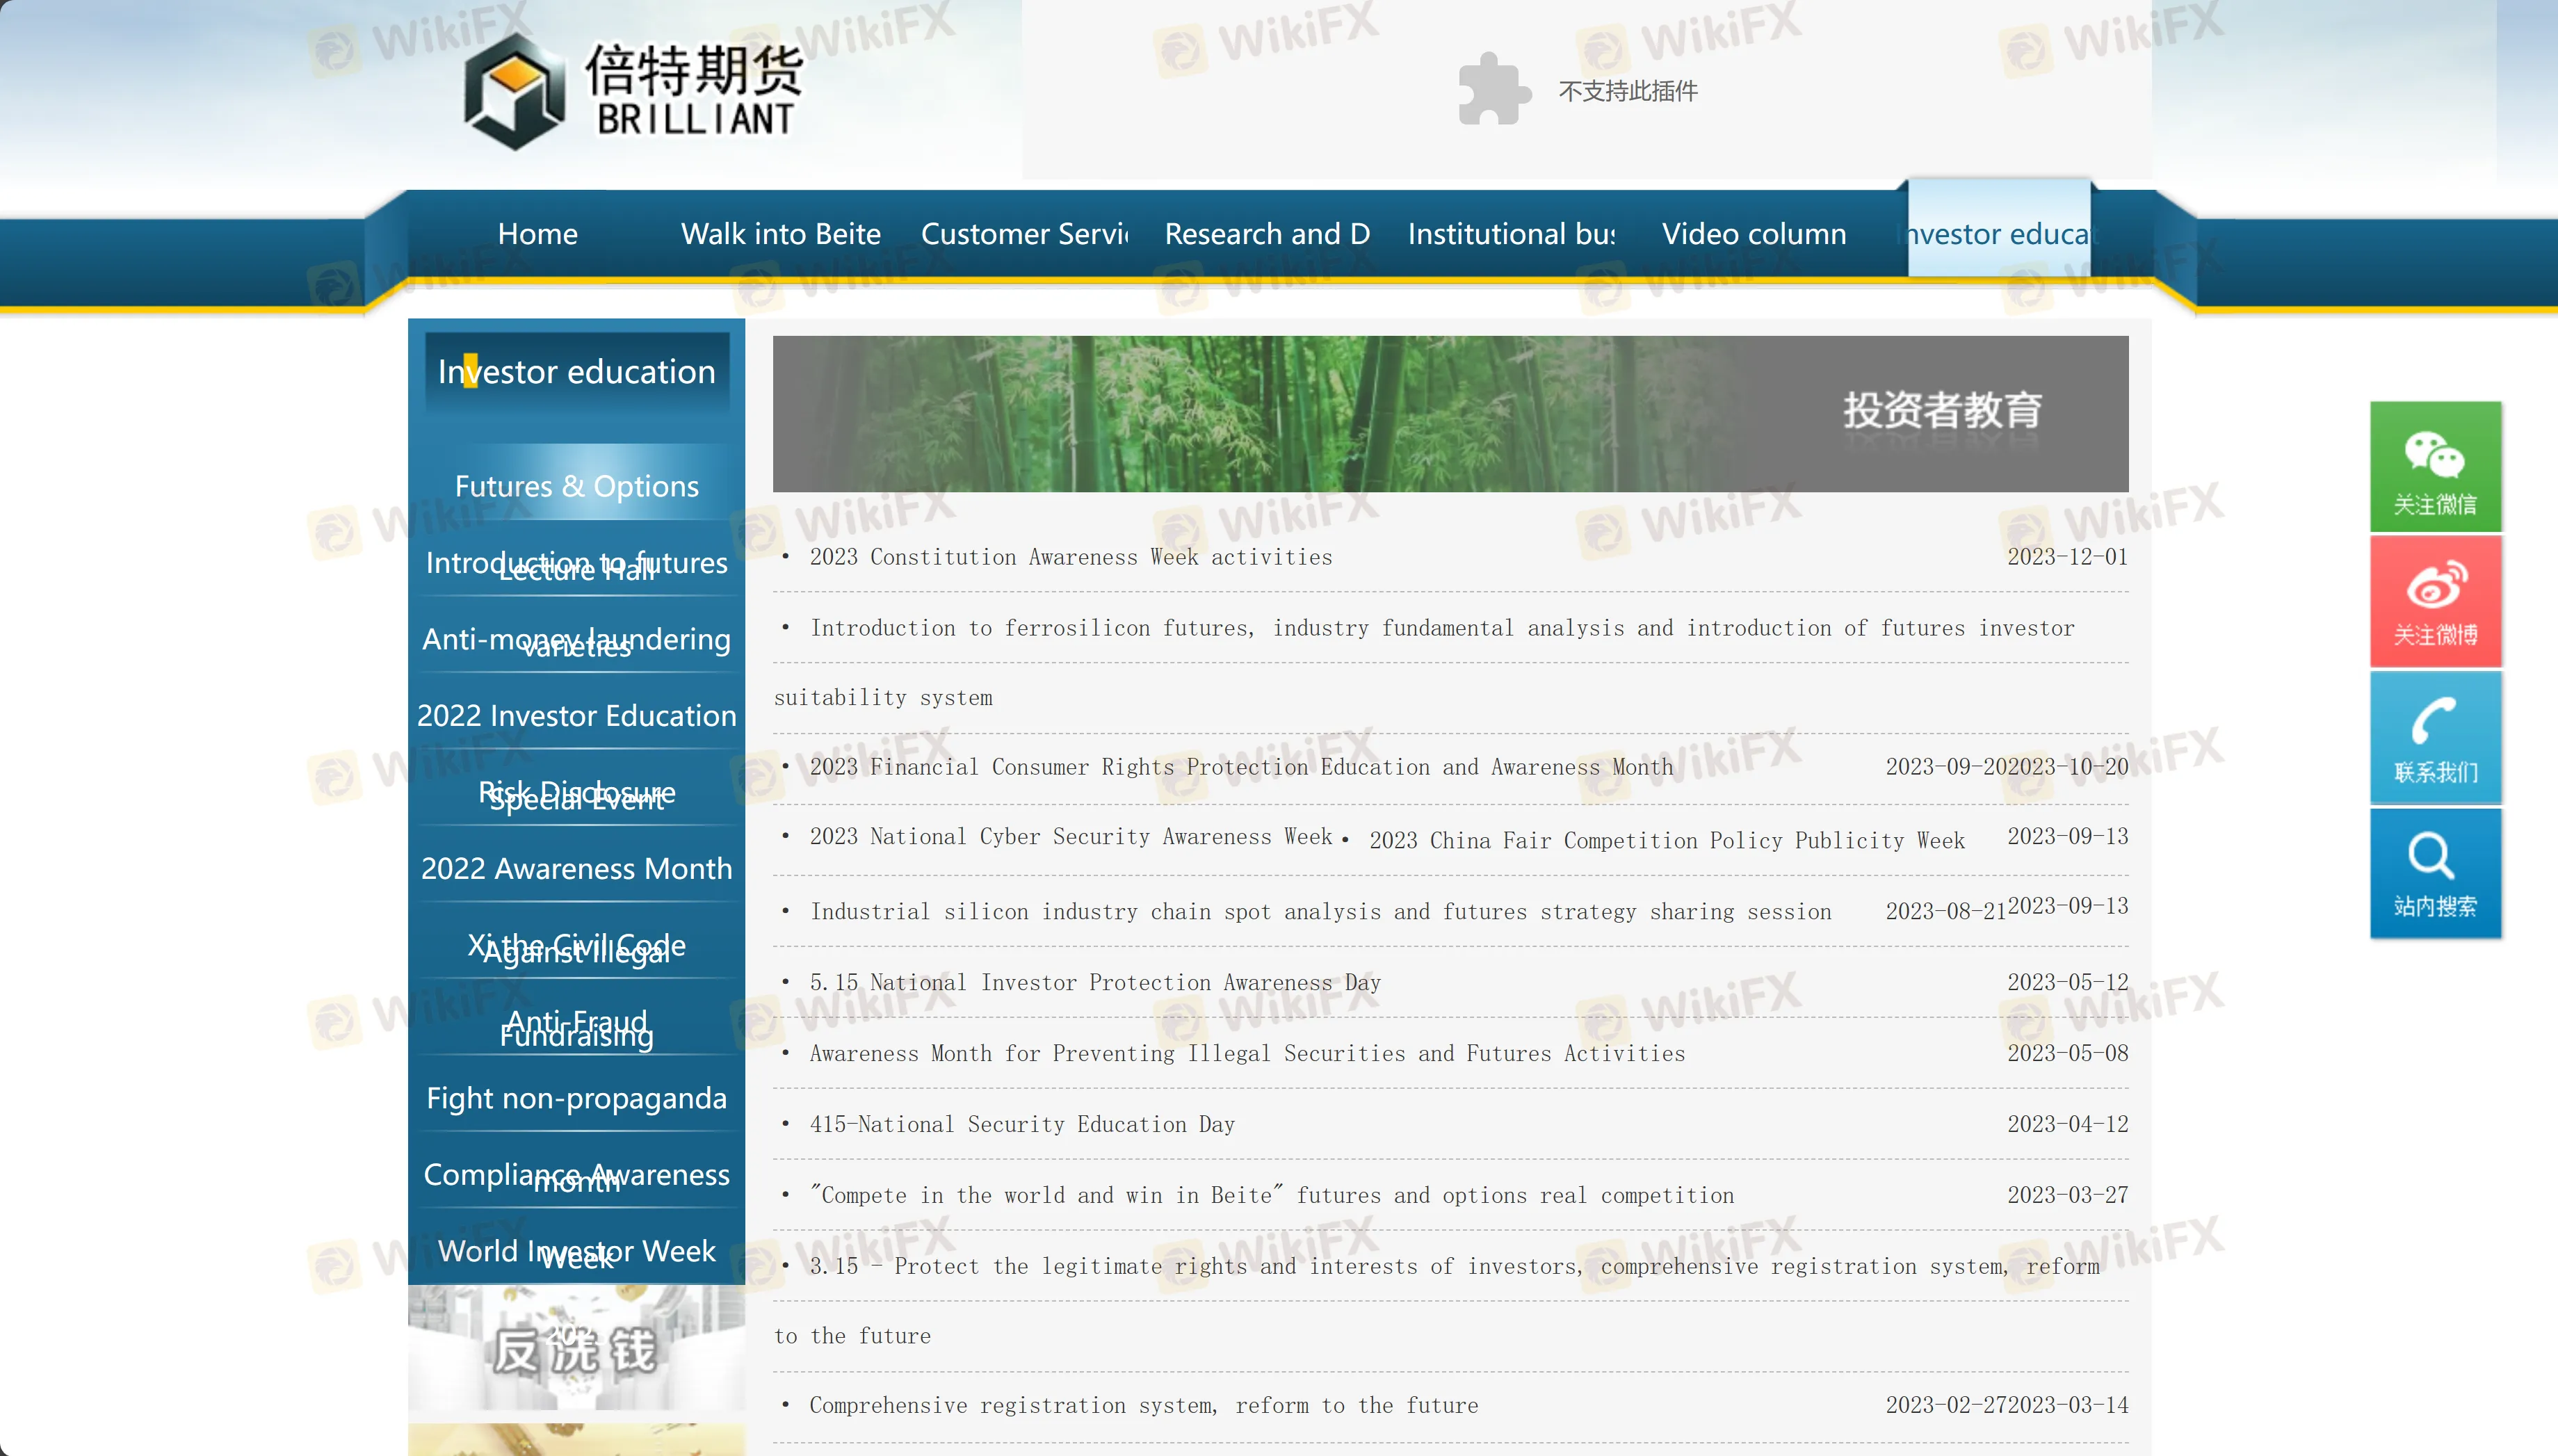Open the Video column menu
Screen dimensions: 2558x1456
point(1755,234)
